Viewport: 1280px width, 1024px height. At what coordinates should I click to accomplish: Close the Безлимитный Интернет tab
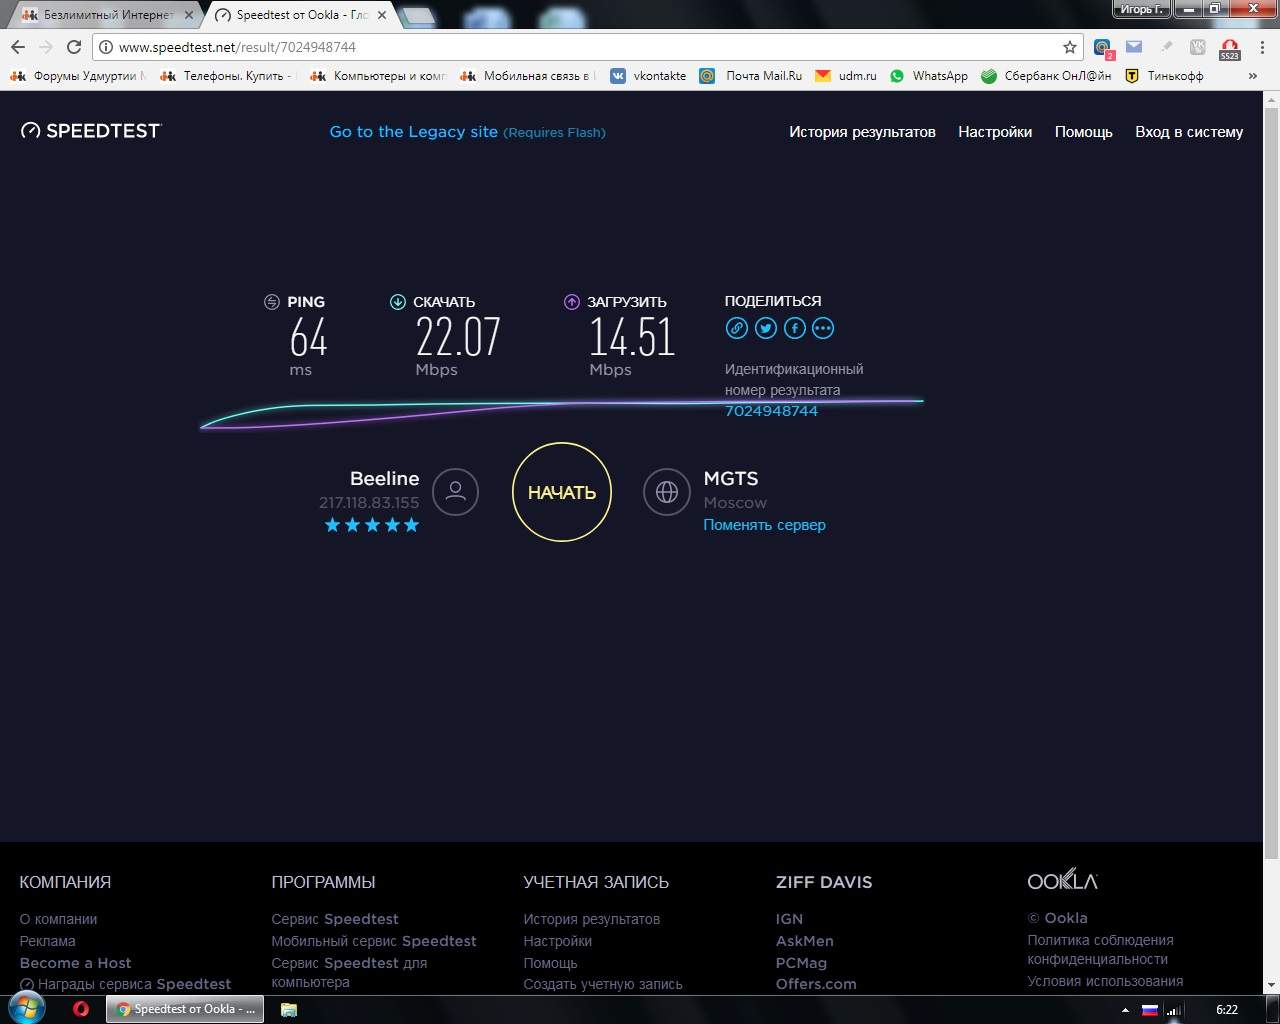(x=189, y=15)
